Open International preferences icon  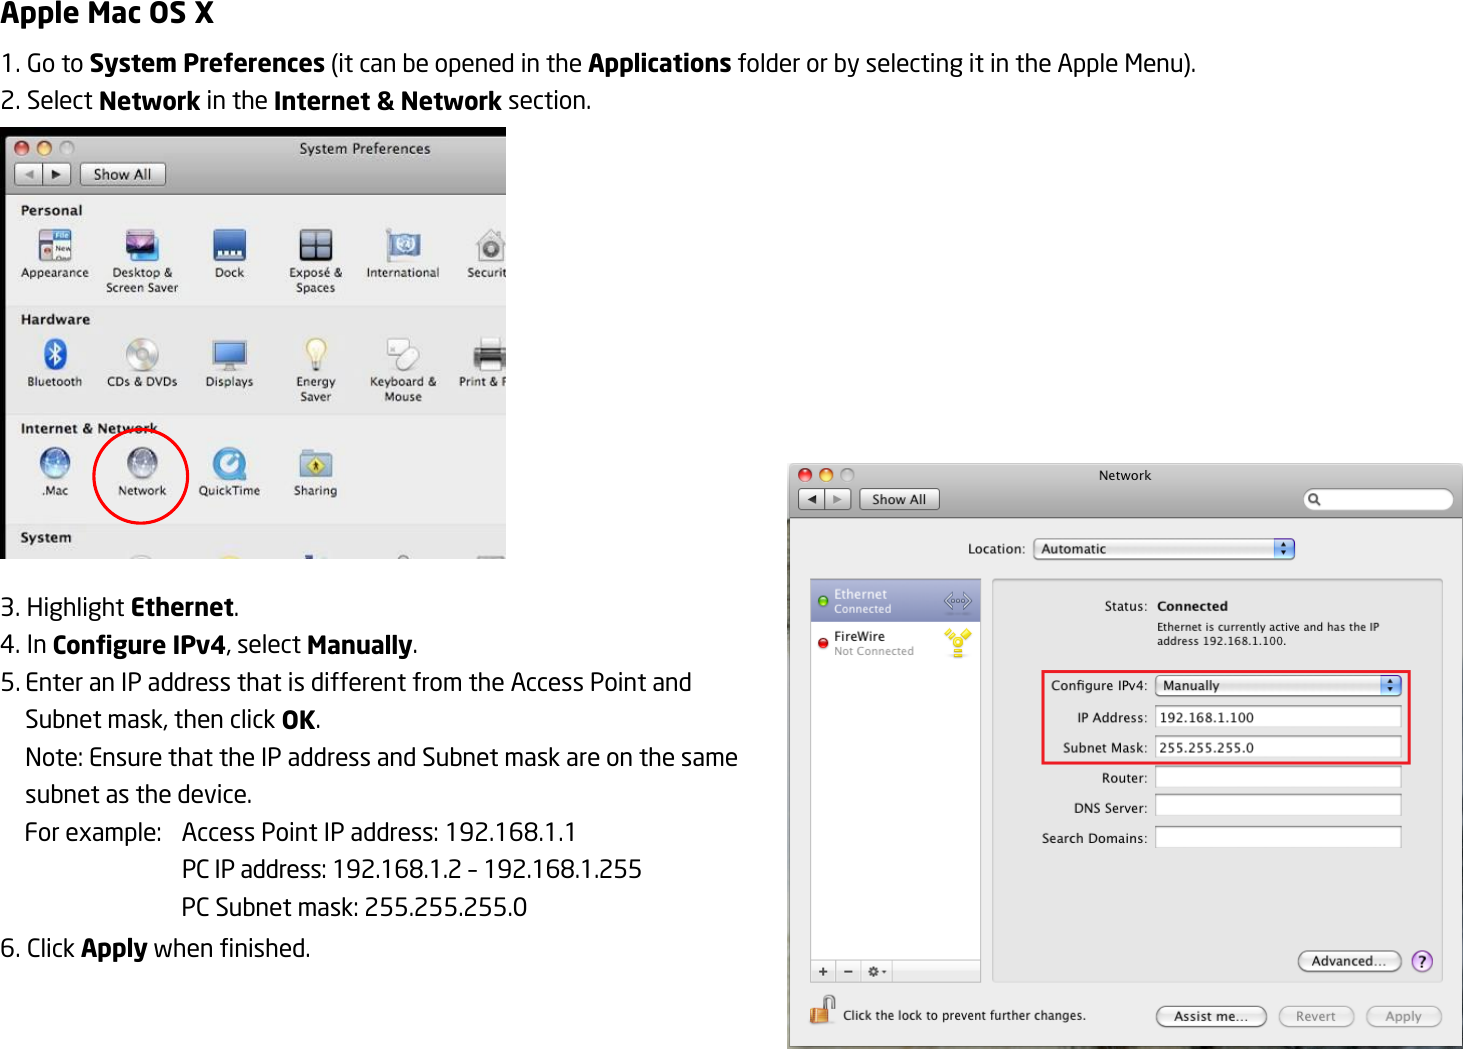pos(403,245)
